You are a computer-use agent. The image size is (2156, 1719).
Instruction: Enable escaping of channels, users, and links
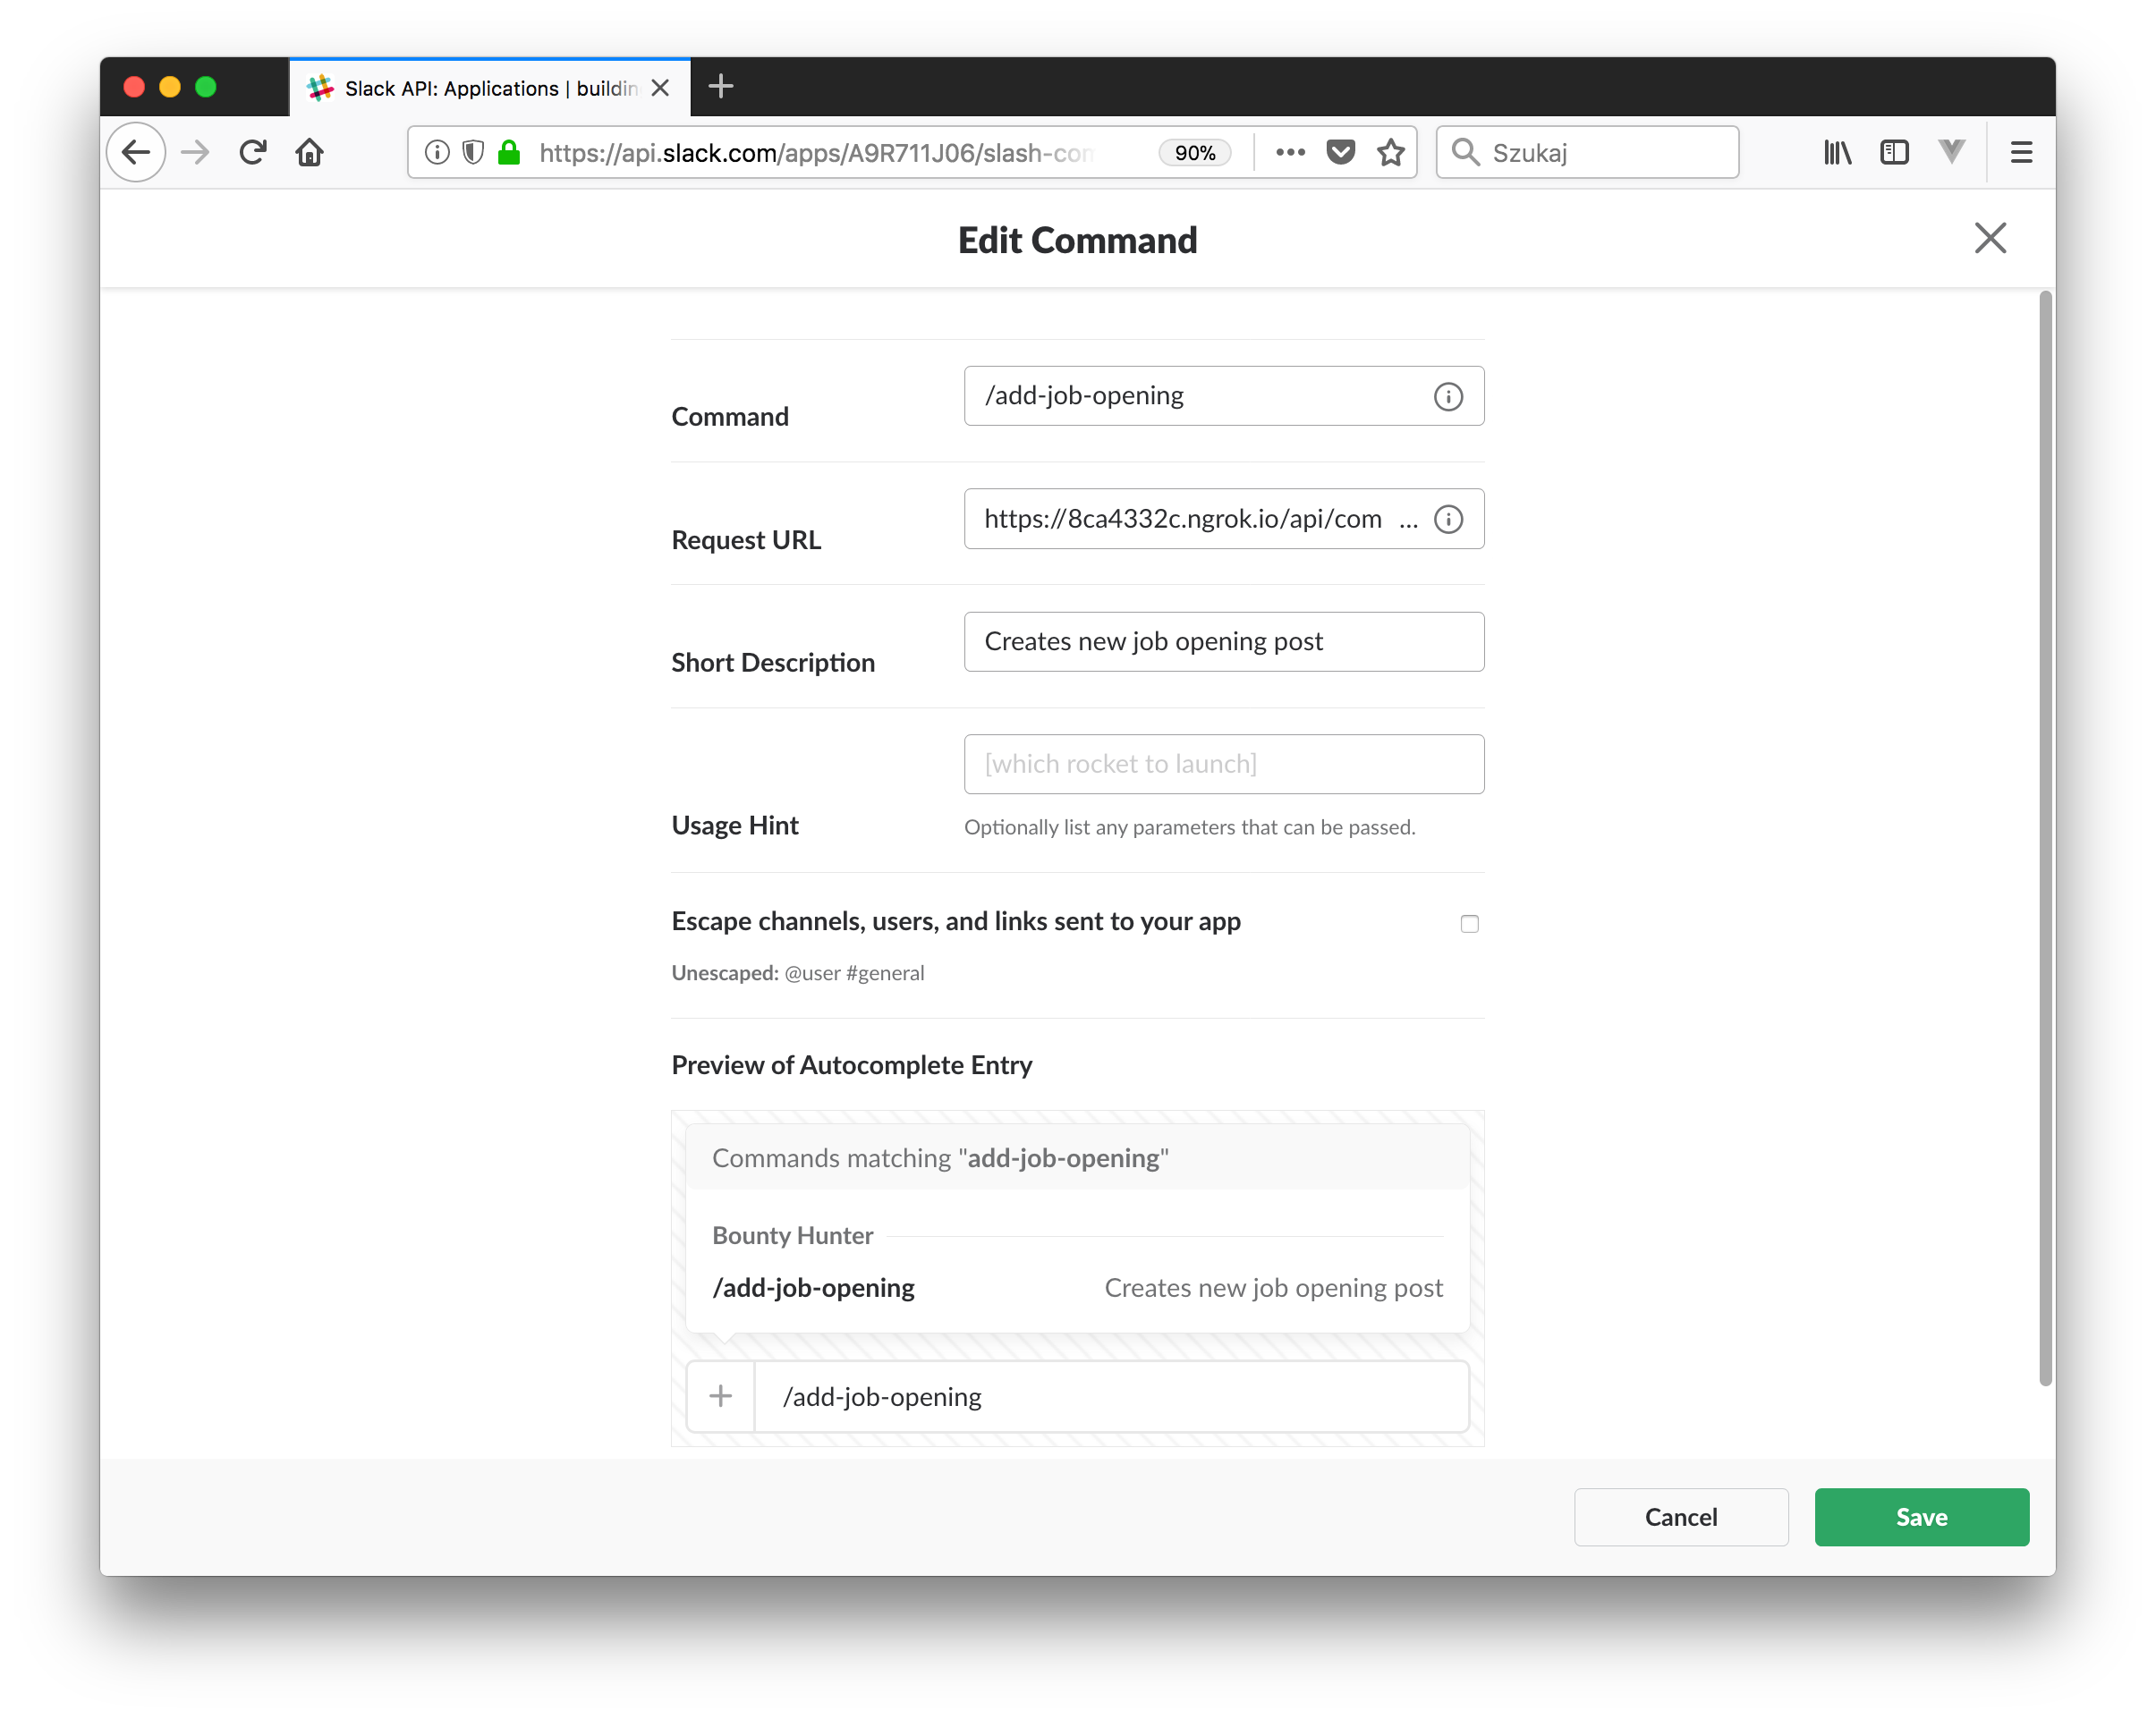click(1469, 924)
